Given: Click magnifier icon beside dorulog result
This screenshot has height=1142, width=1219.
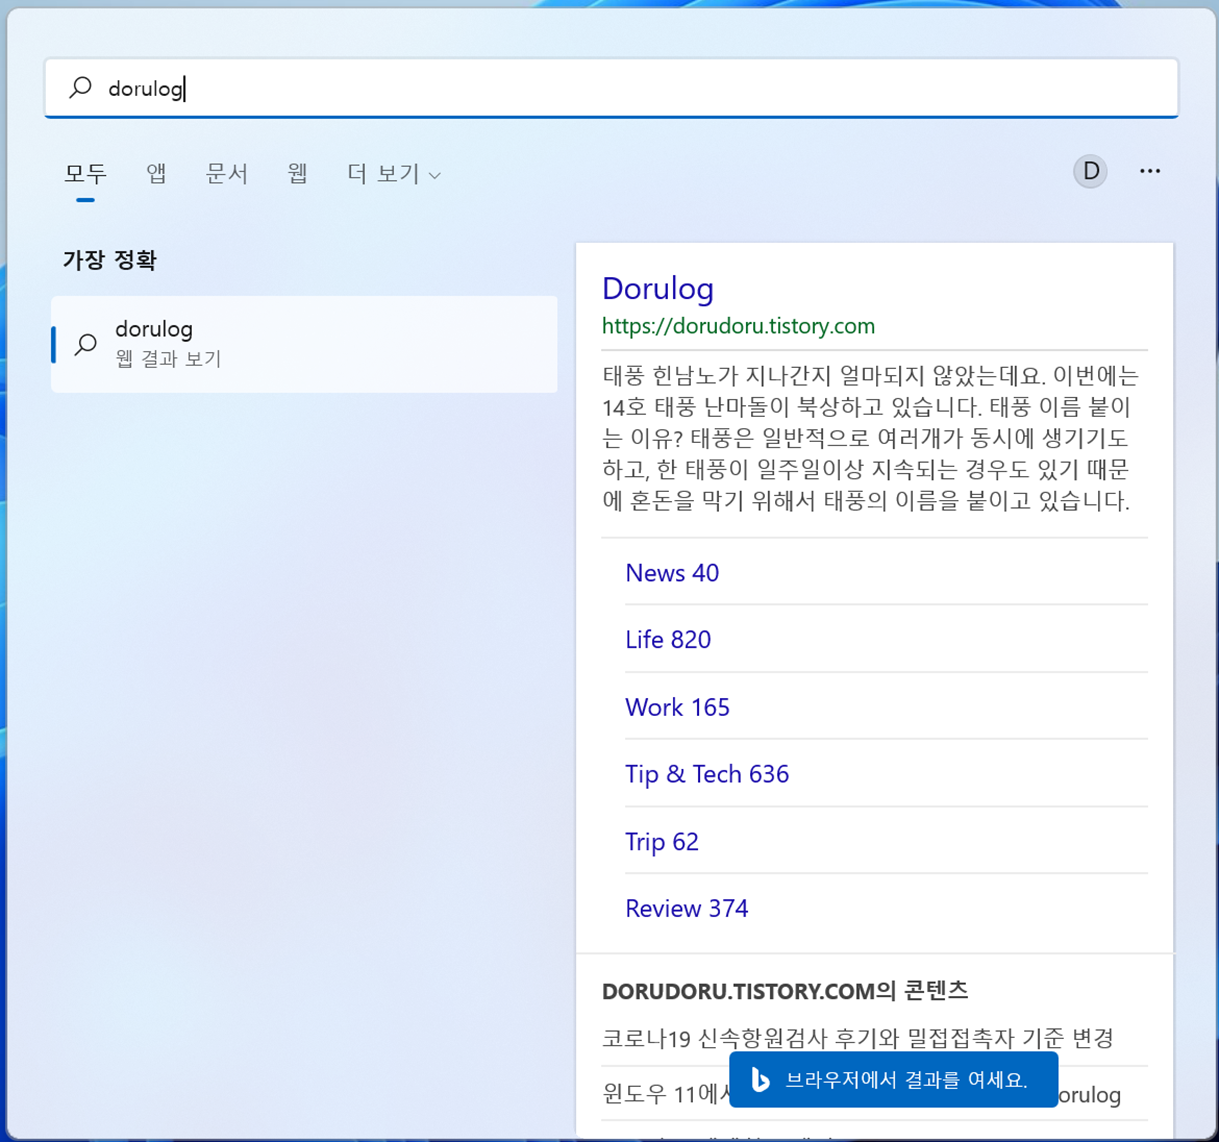Looking at the screenshot, I should point(86,344).
